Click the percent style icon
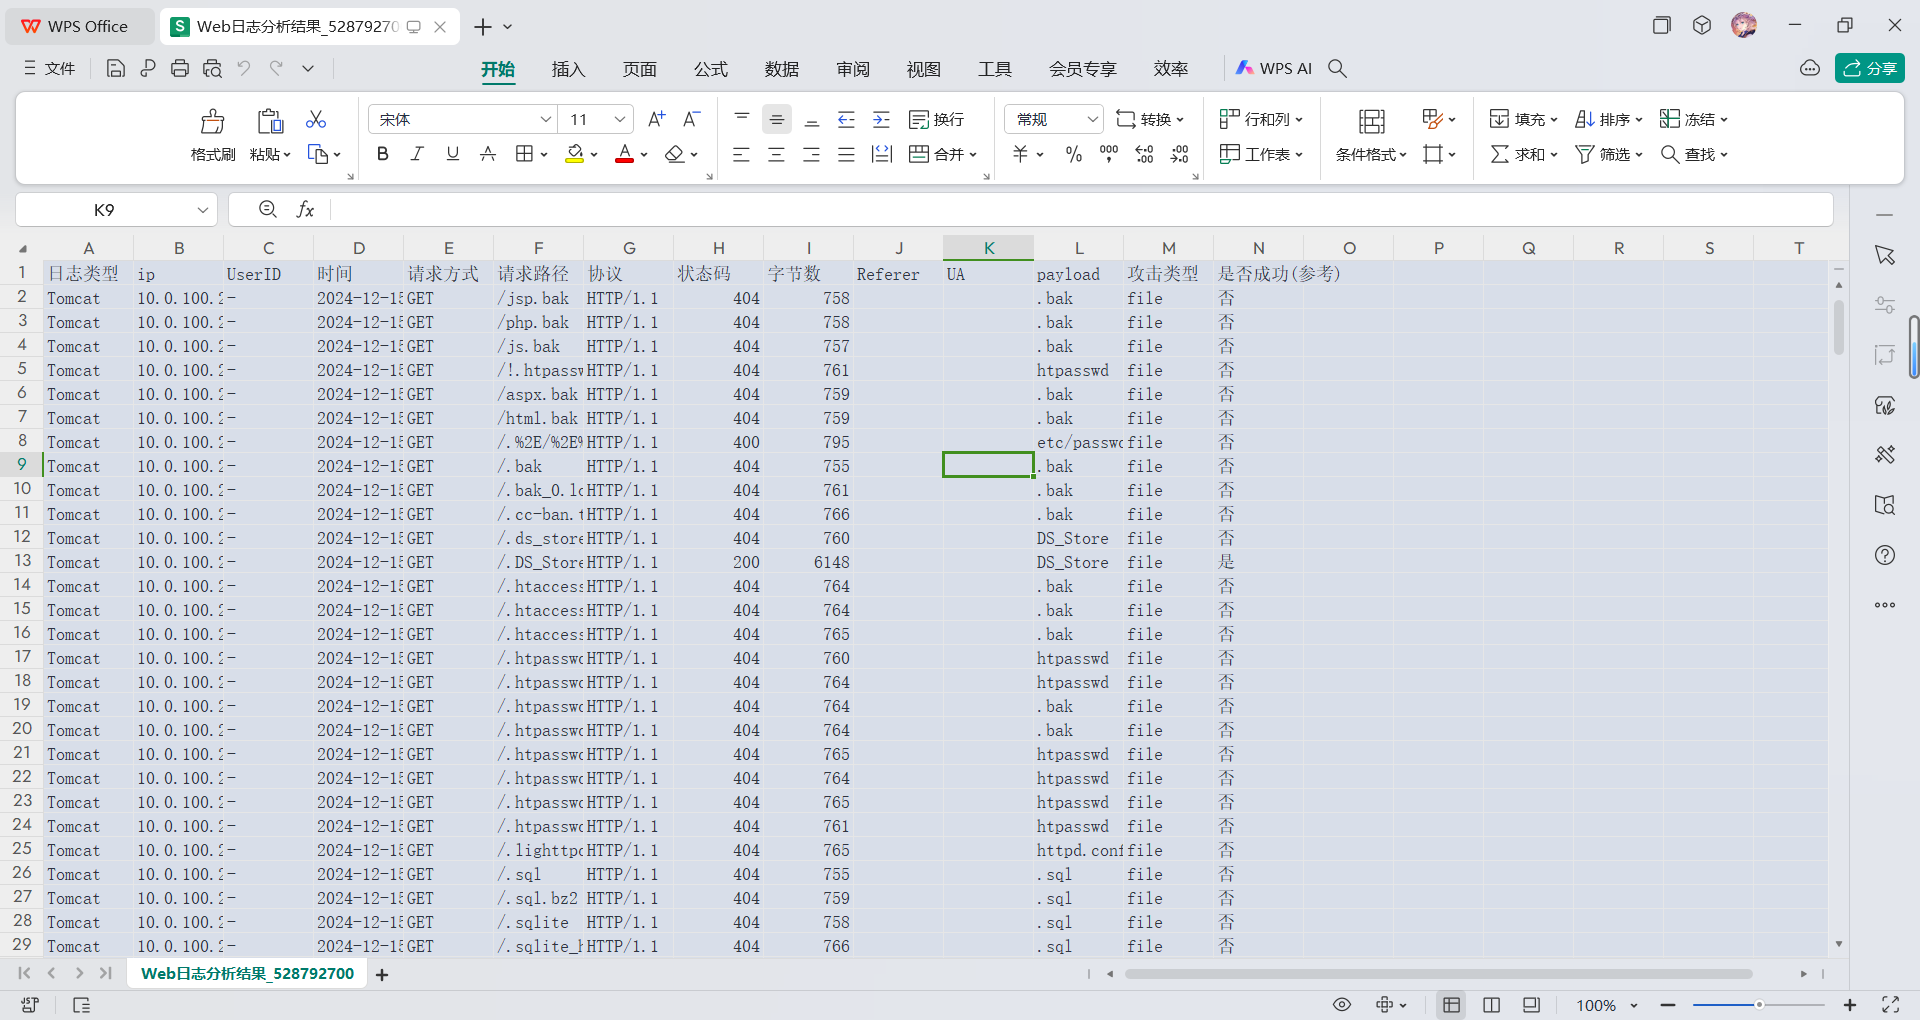 [1074, 154]
